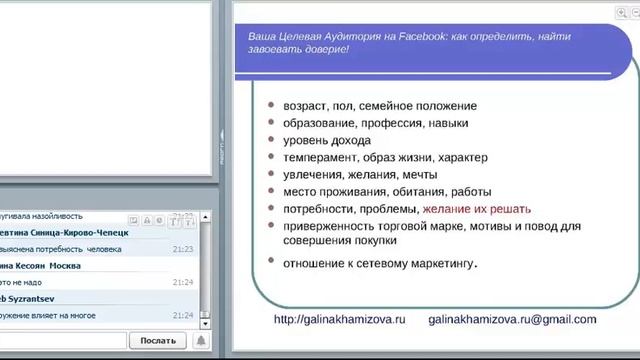
Task: Click bullet 'уровень дохода'
Action: [x=327, y=140]
